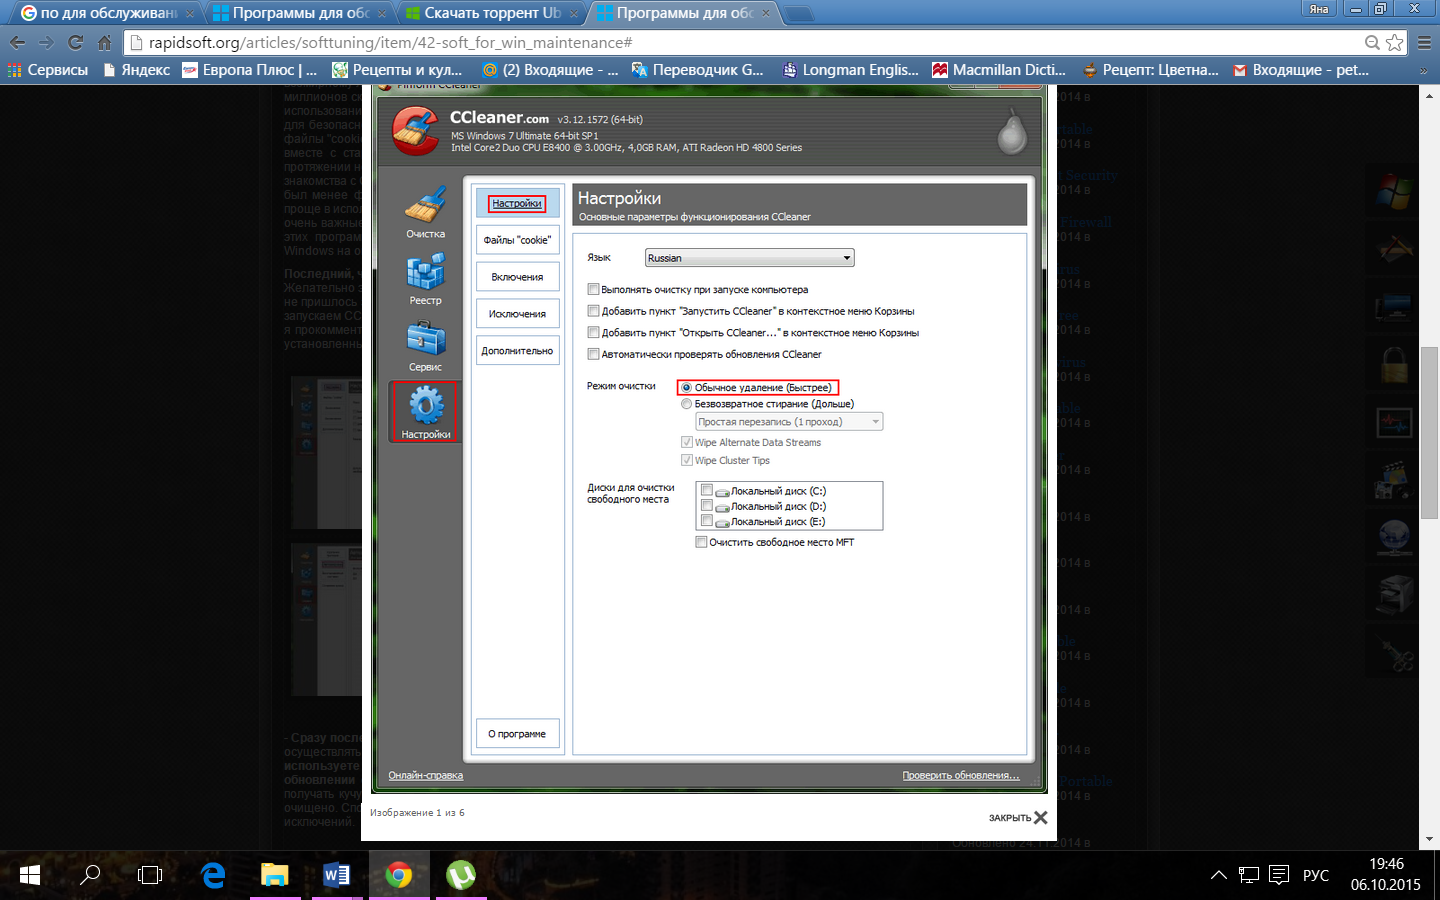Screen dimensions: 1440x900
Task: Toggle Автоматически проверять обновления CCleaner checkbox
Action: coord(593,354)
